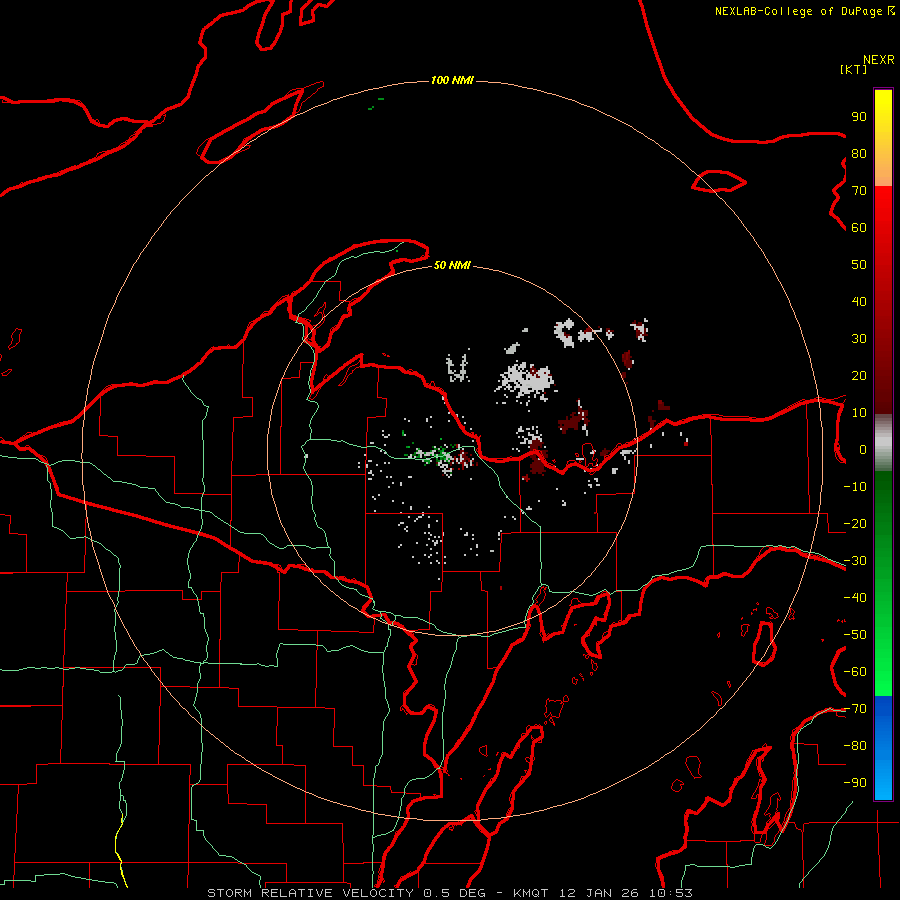Click the -20 value on the velocity scale

tap(855, 524)
